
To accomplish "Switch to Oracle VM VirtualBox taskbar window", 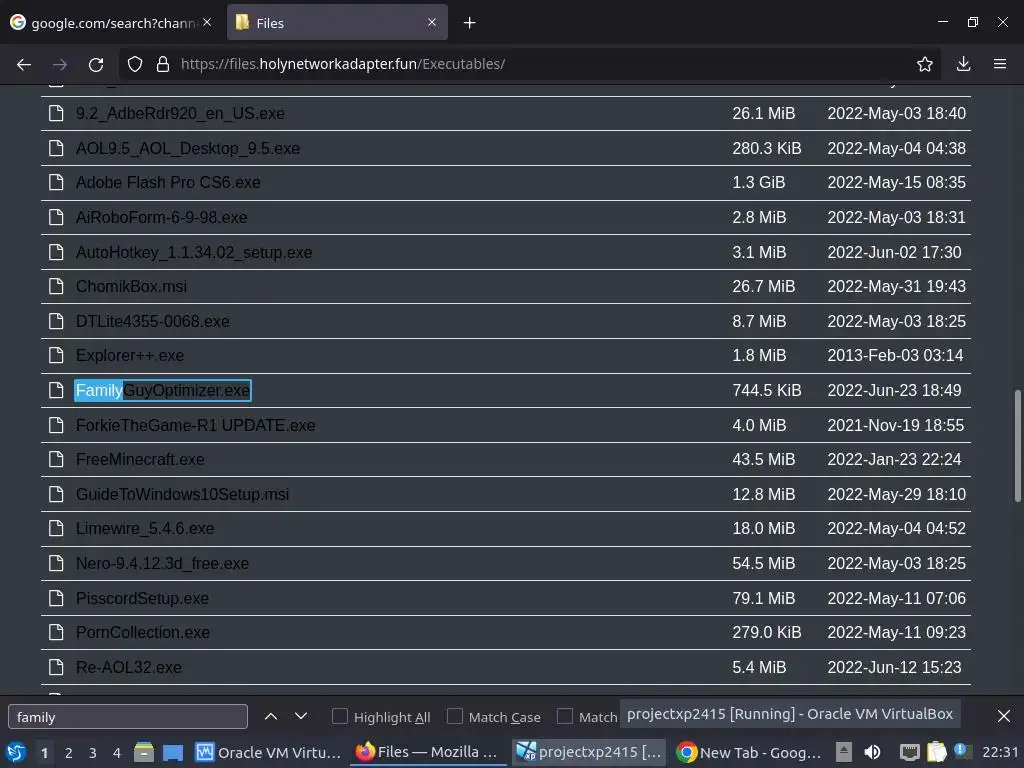I will point(268,752).
